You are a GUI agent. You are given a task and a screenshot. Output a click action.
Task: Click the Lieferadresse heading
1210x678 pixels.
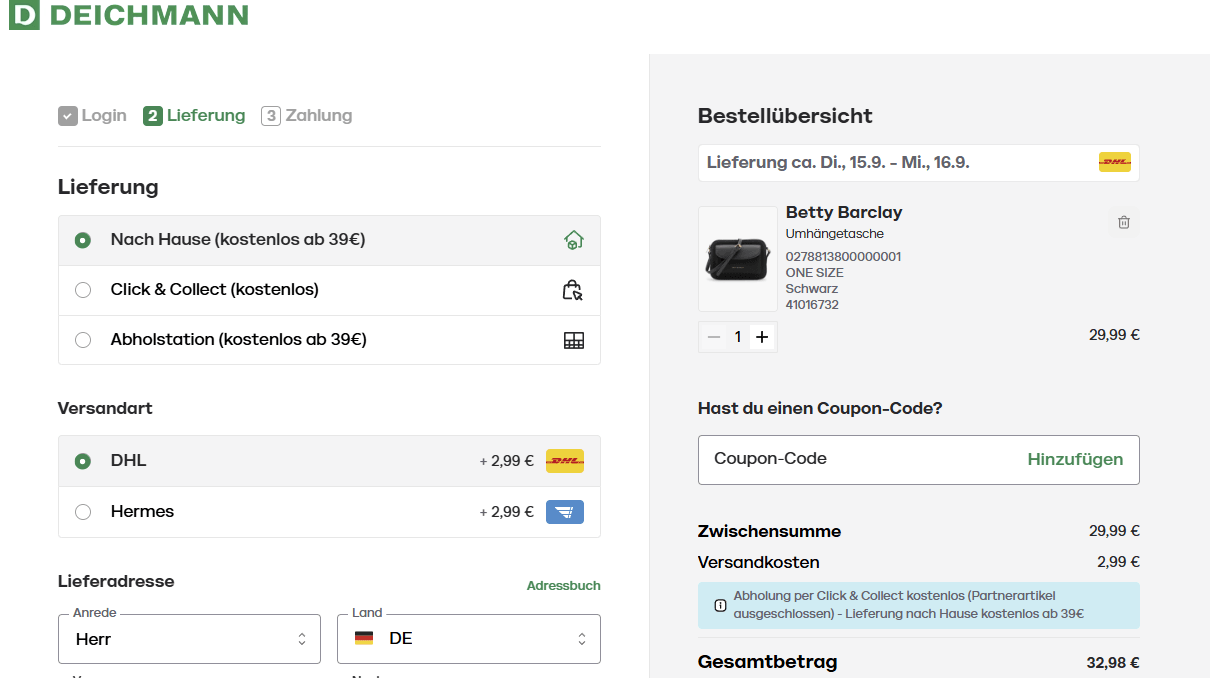tap(116, 581)
